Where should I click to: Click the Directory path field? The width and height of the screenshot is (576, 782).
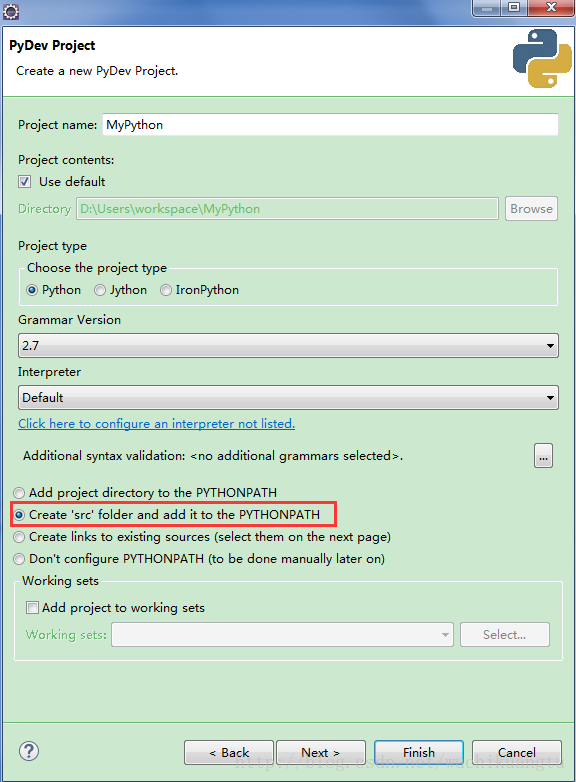tap(287, 208)
